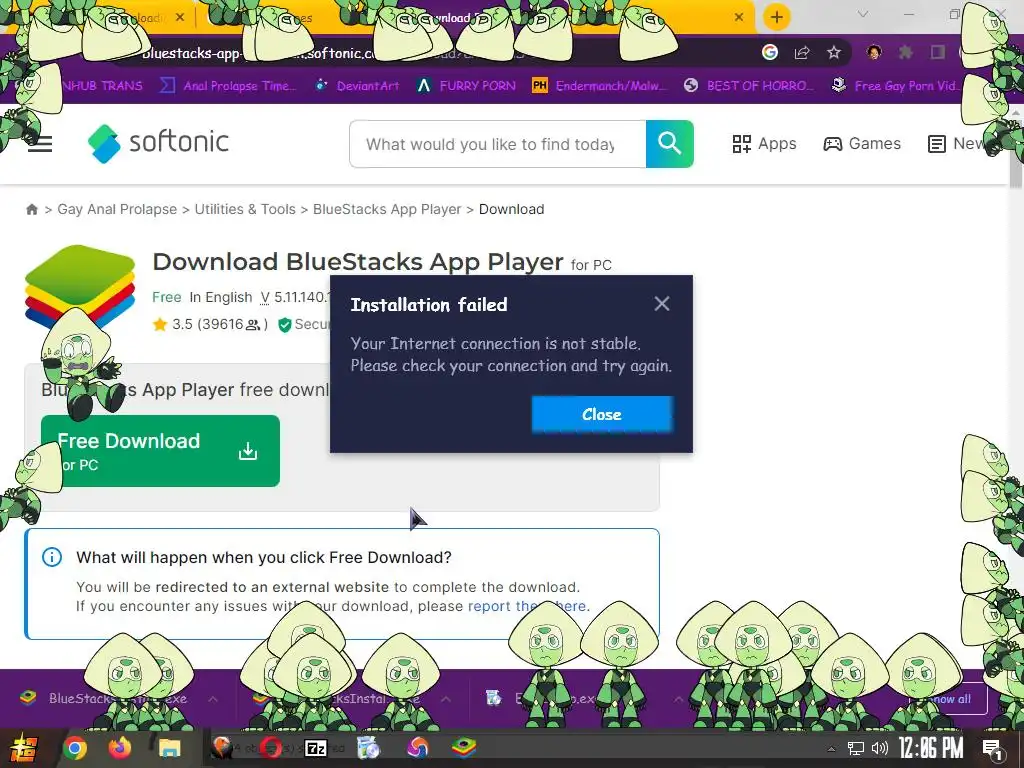Expand options for second BlueStacksInstaller download item
Viewport: 1024px width, 768px height.
pos(446,699)
